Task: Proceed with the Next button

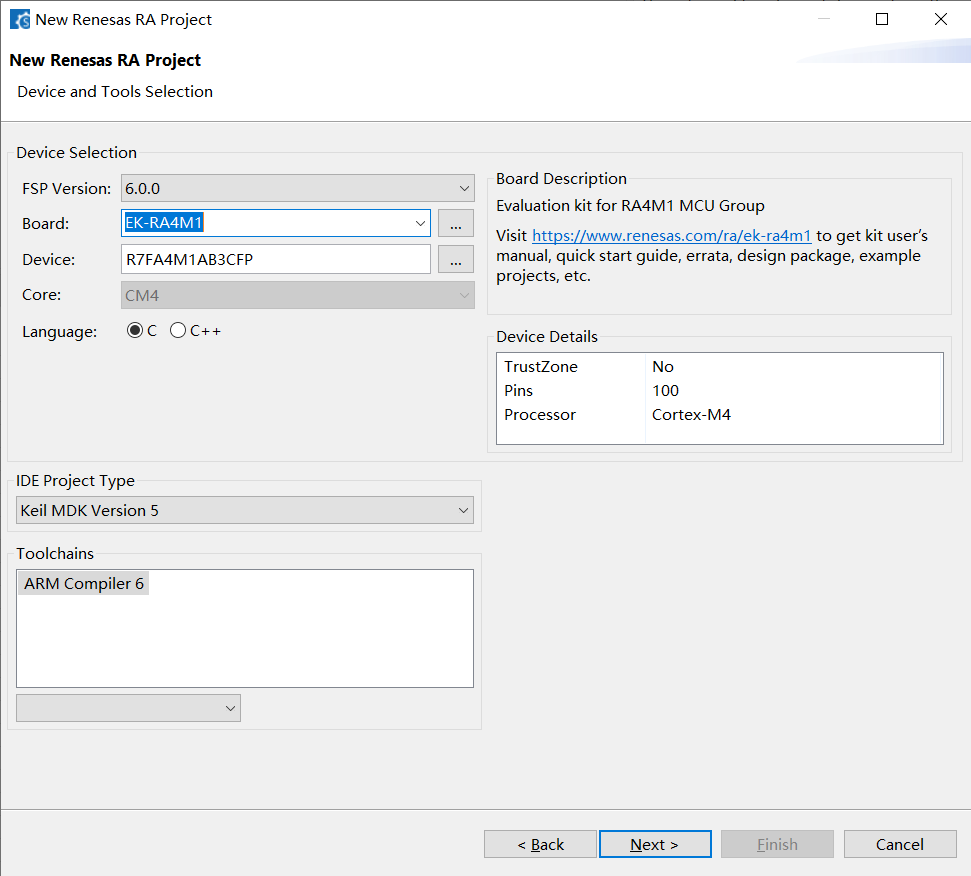Action: (655, 844)
